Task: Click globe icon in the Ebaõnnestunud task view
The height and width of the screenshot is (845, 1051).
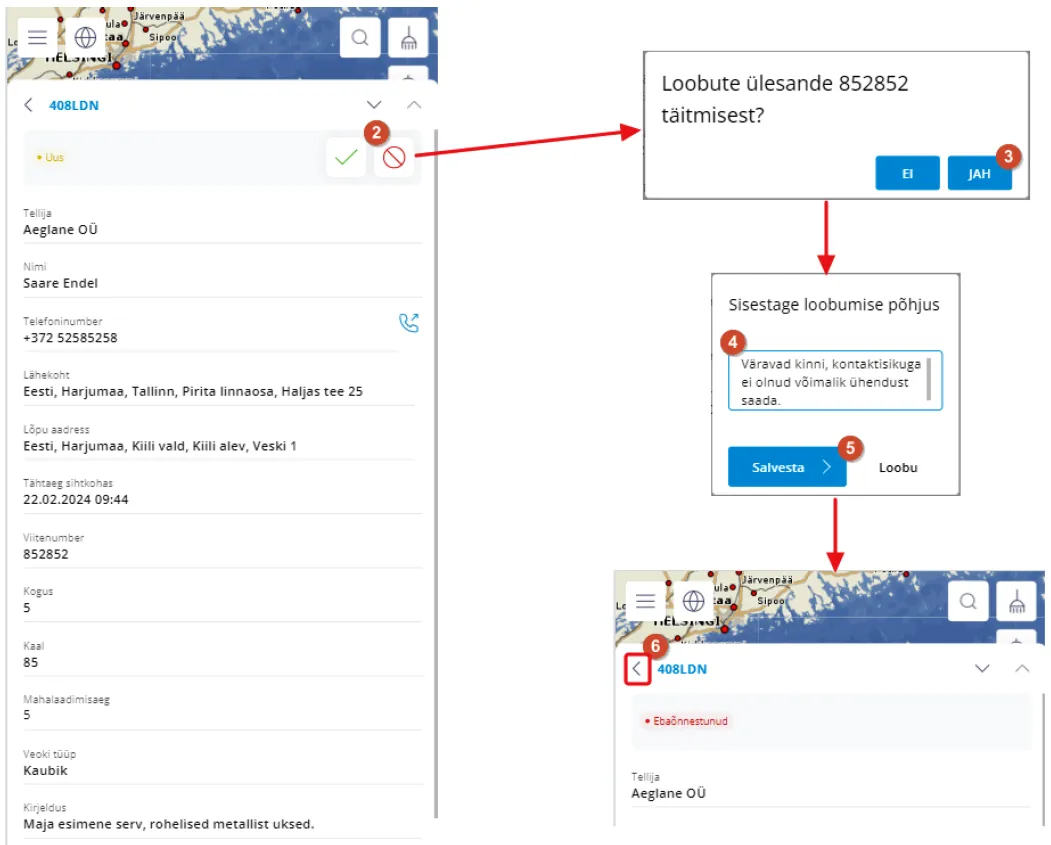Action: [x=694, y=601]
